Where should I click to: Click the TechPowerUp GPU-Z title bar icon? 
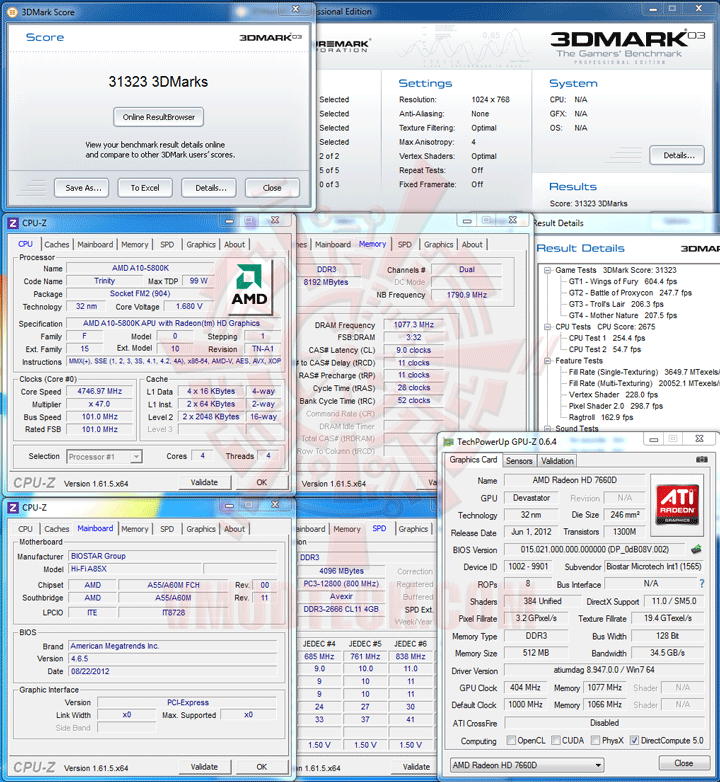448,442
